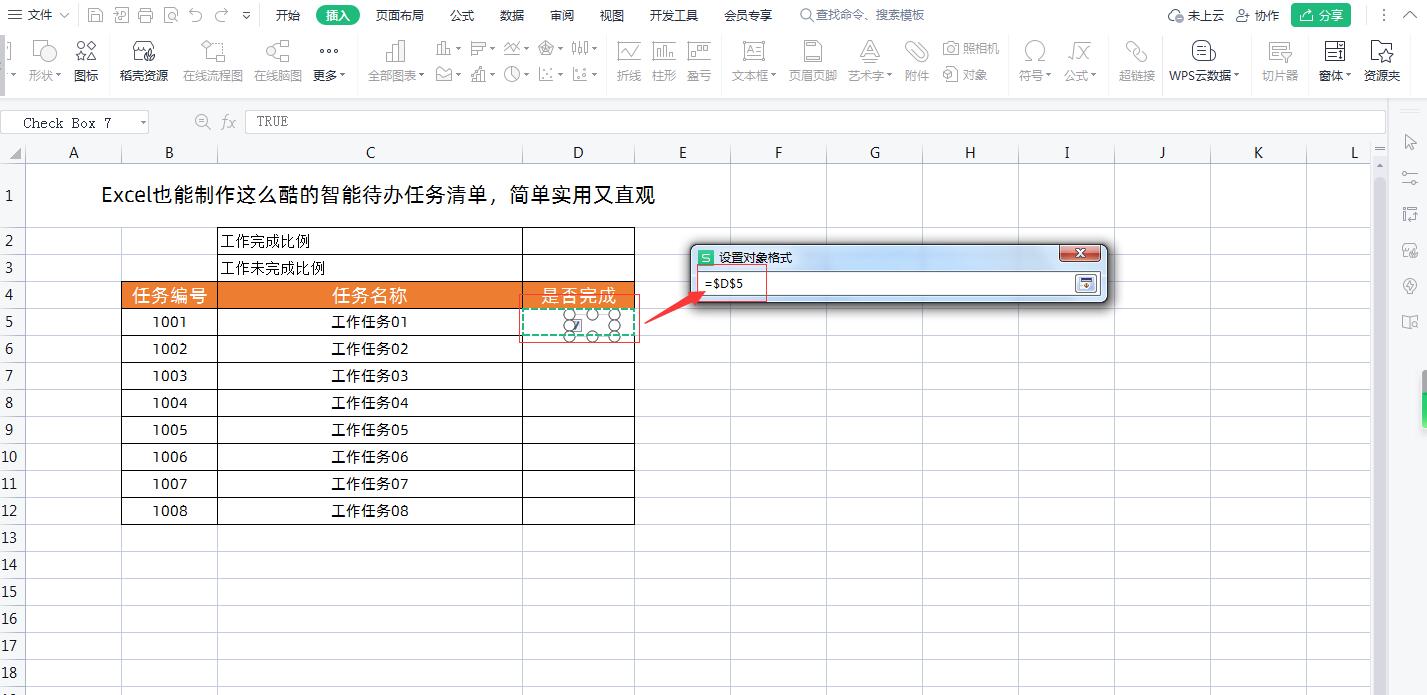1427x695 pixels.
Task: Insert a text box (文本框)
Action: [753, 60]
